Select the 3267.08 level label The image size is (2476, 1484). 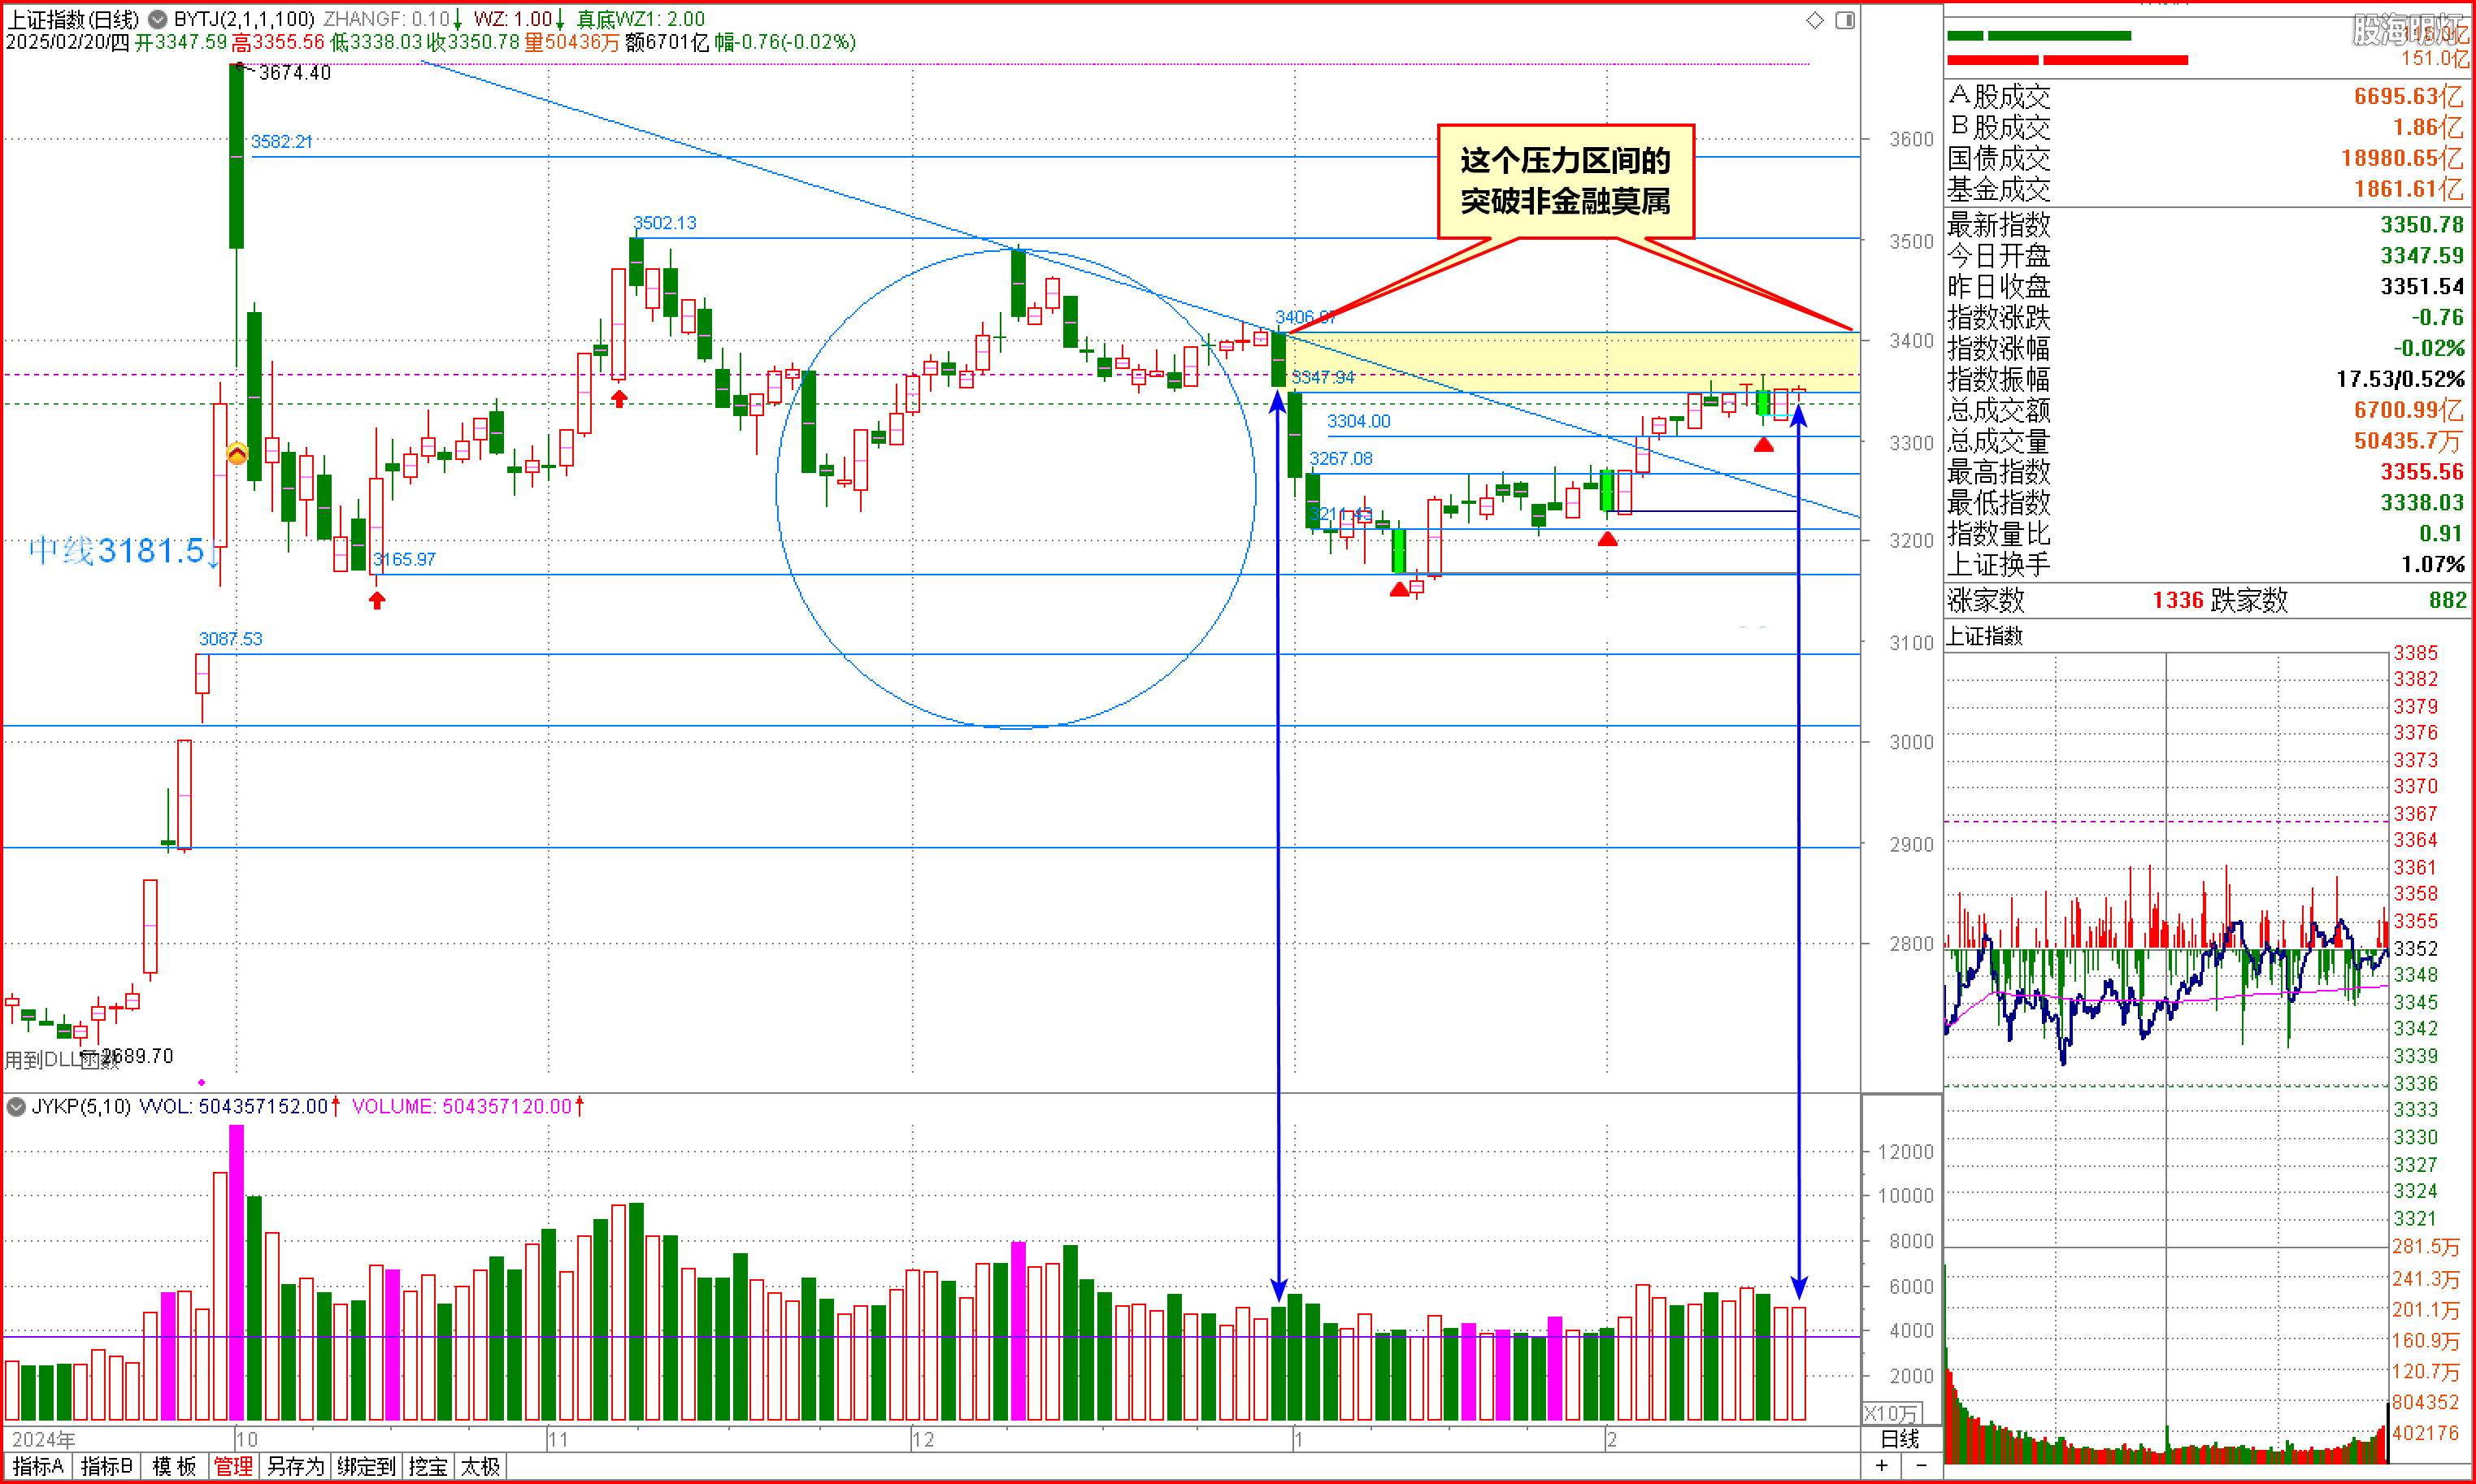click(x=1340, y=459)
